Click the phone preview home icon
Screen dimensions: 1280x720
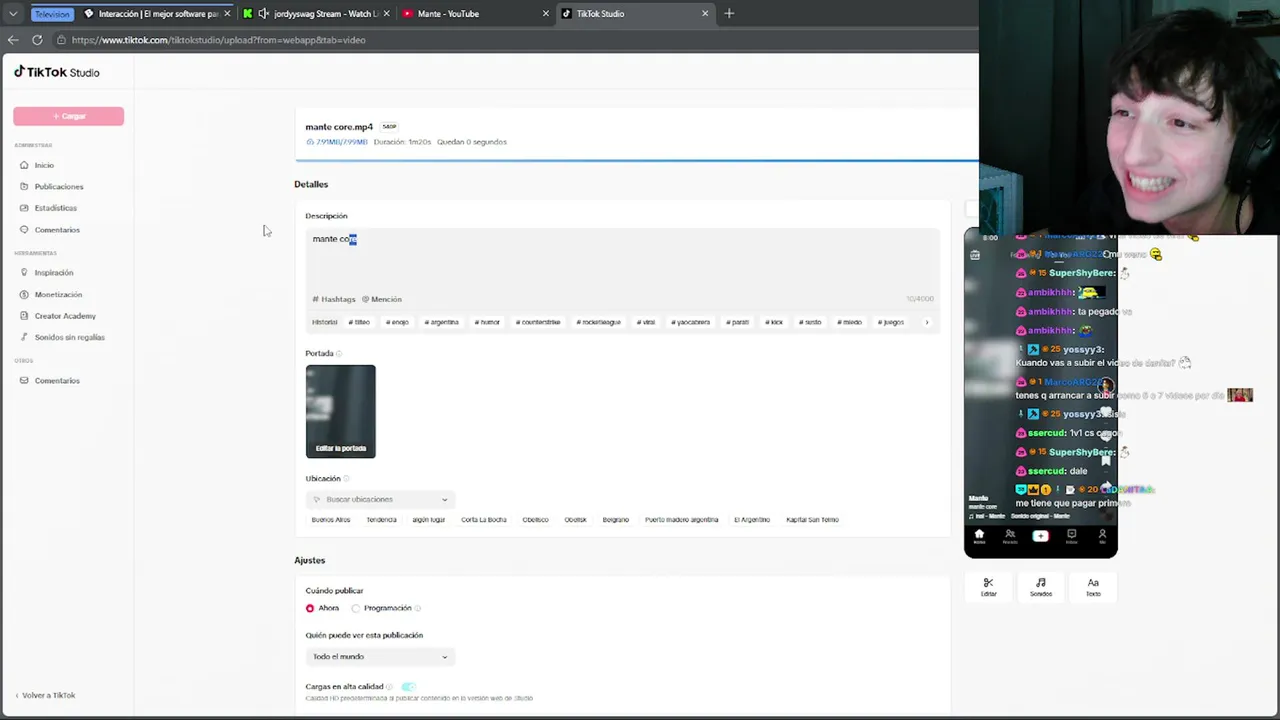click(x=979, y=536)
